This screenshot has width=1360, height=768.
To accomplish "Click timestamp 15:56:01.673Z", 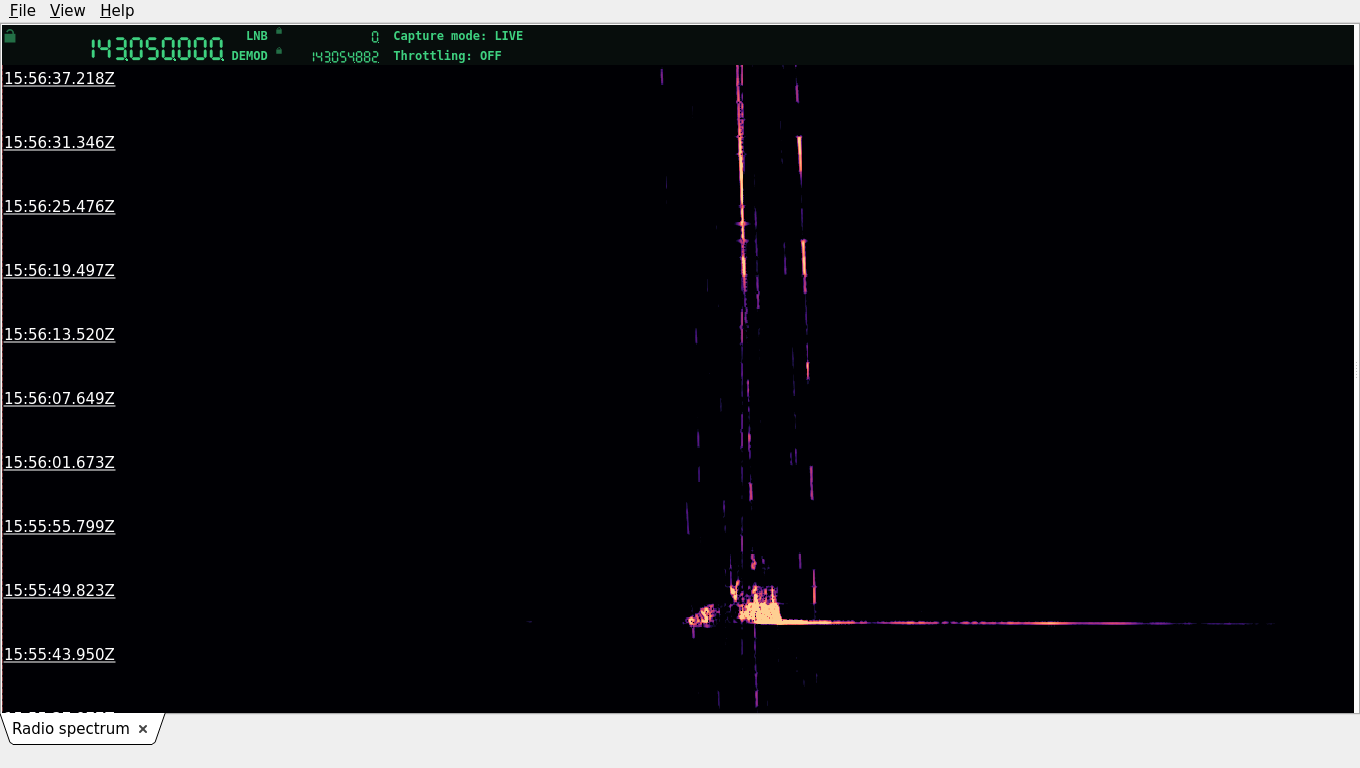I will click(59, 462).
